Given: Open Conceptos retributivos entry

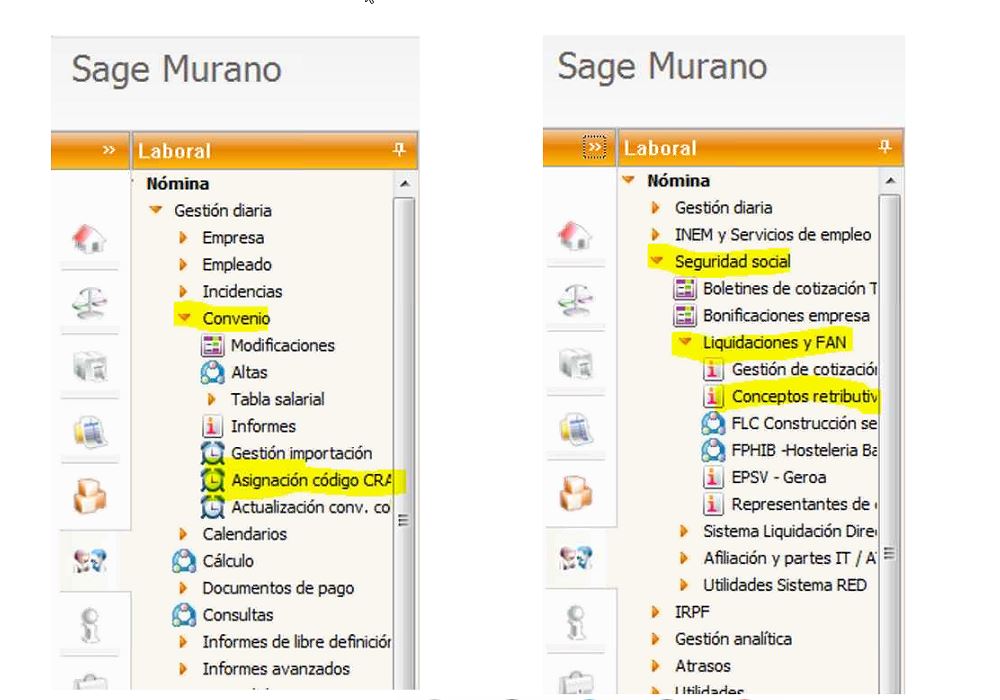Looking at the screenshot, I should tap(804, 397).
